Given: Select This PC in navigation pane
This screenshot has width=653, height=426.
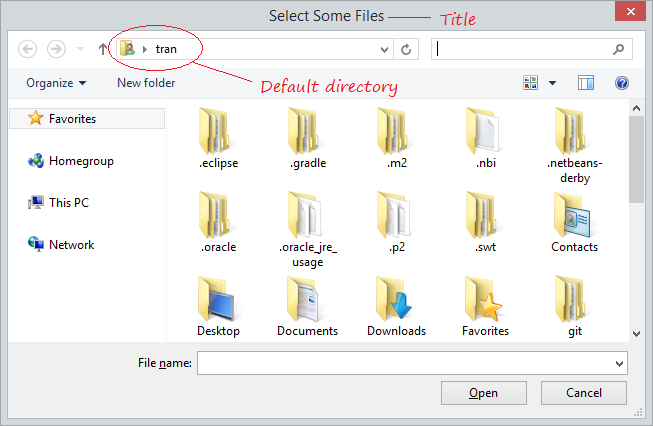Looking at the screenshot, I should coord(58,203).
